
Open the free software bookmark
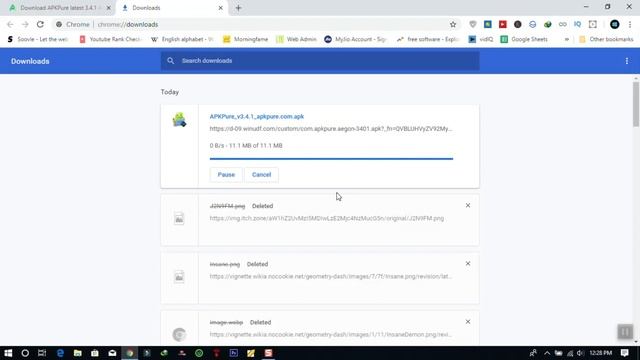[x=428, y=39]
